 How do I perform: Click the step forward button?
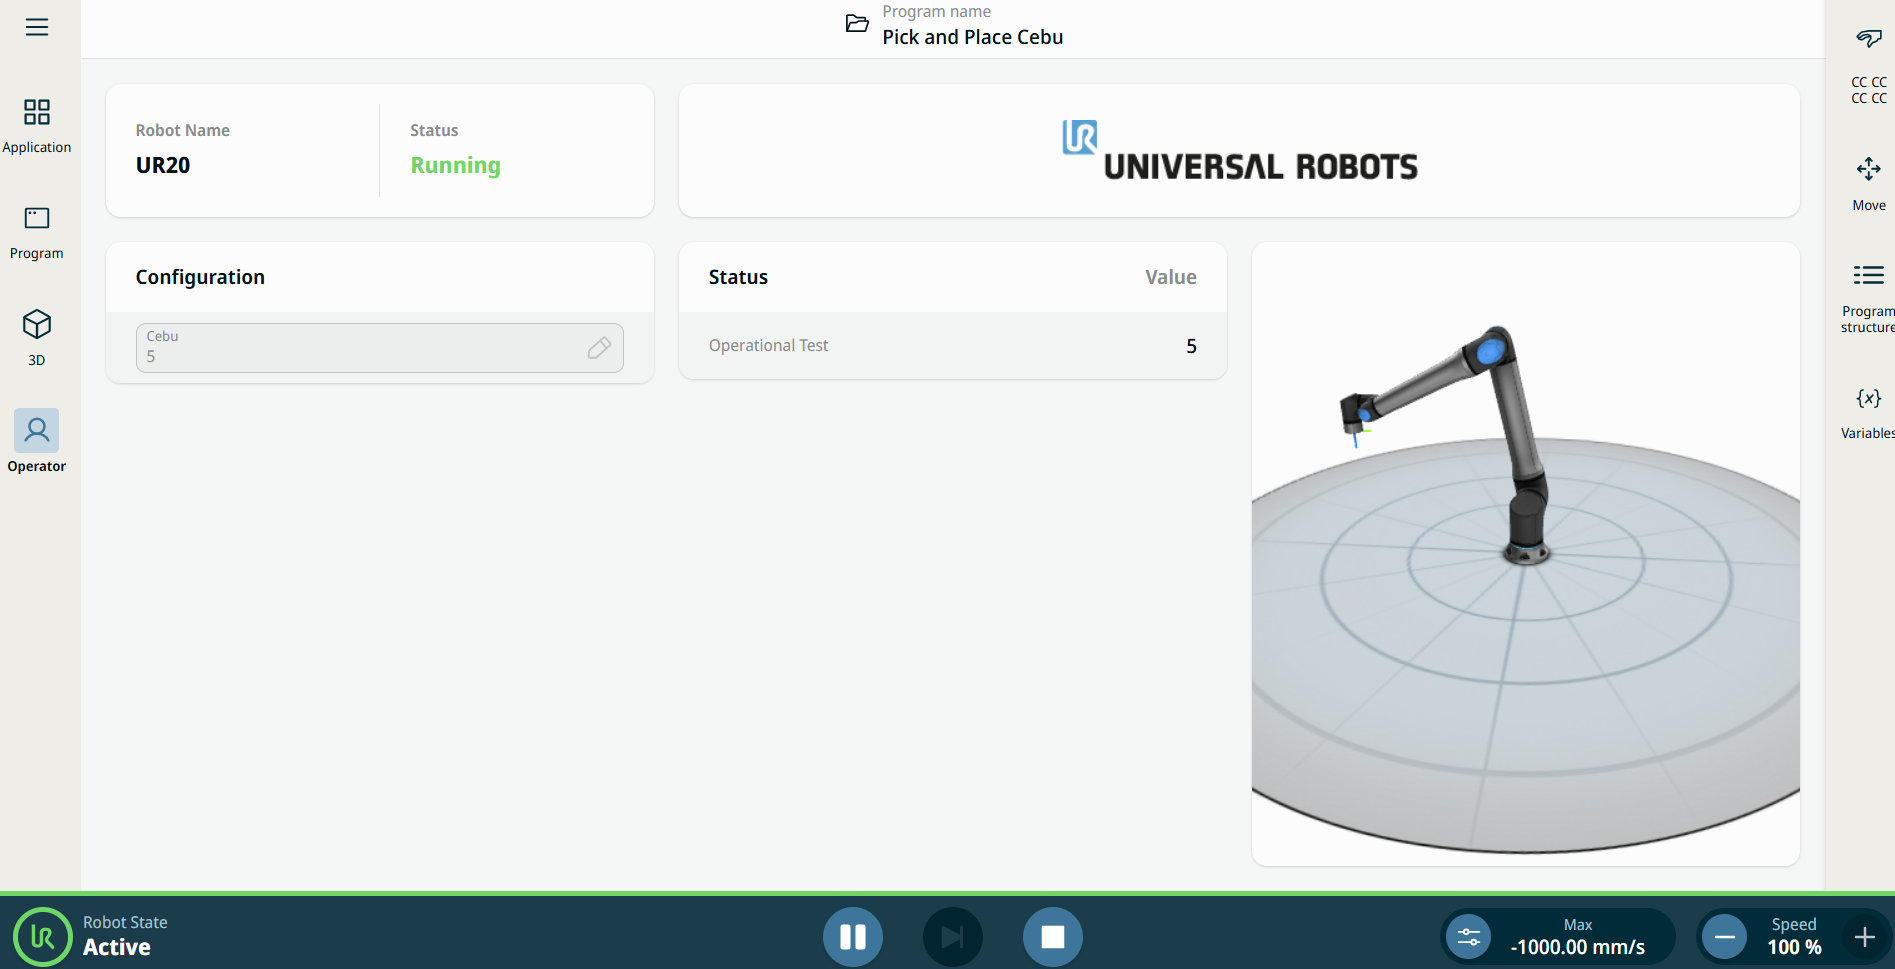(x=952, y=937)
